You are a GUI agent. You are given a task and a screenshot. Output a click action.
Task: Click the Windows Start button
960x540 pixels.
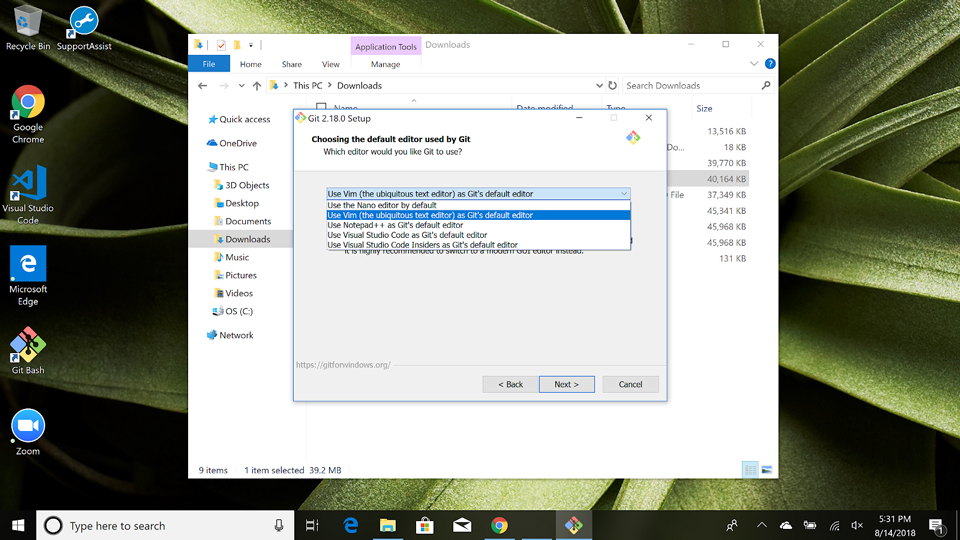pos(18,525)
